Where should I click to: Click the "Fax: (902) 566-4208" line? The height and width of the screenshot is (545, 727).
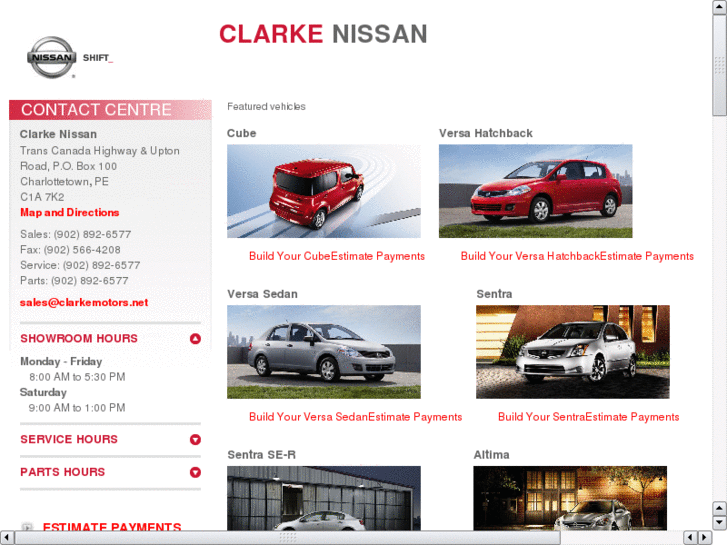click(x=70, y=250)
